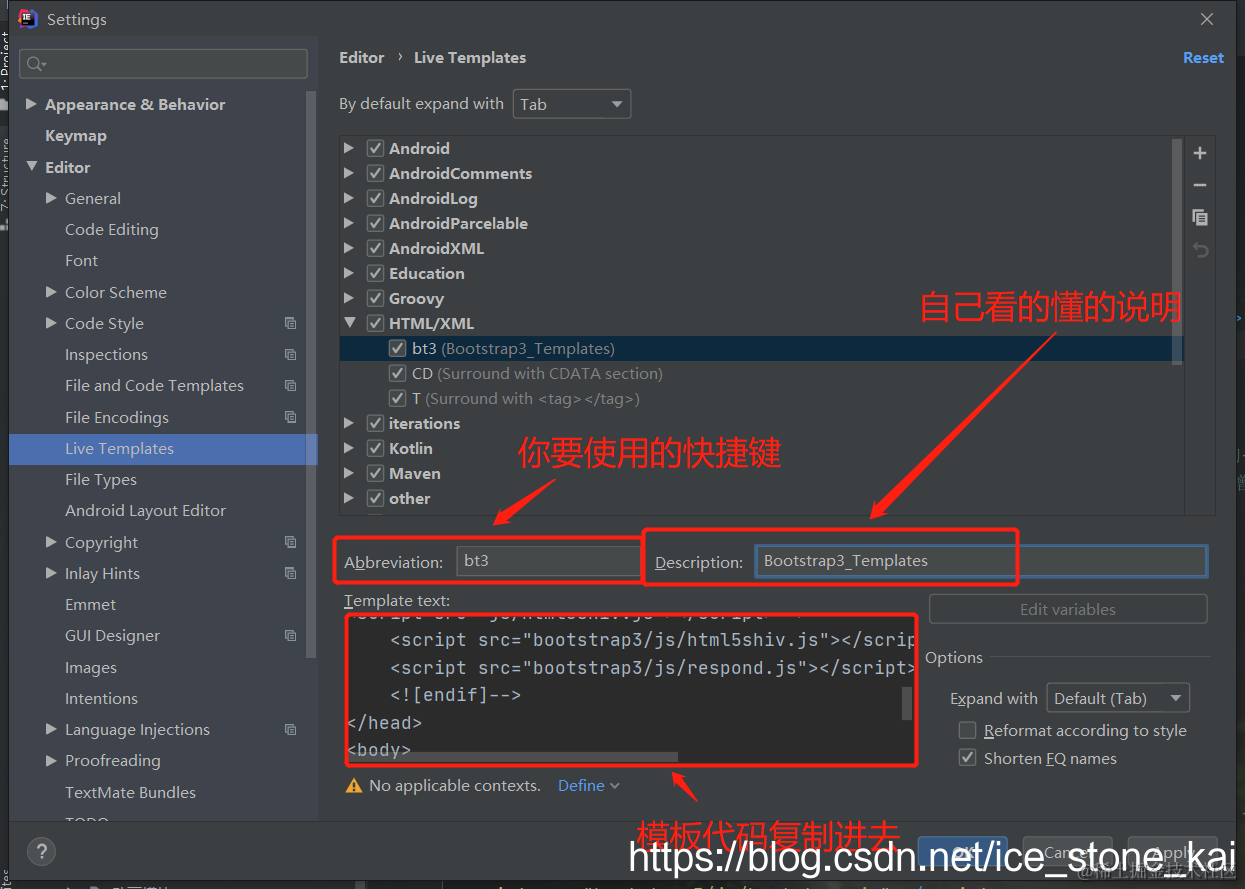Click the Reset link

click(1203, 58)
